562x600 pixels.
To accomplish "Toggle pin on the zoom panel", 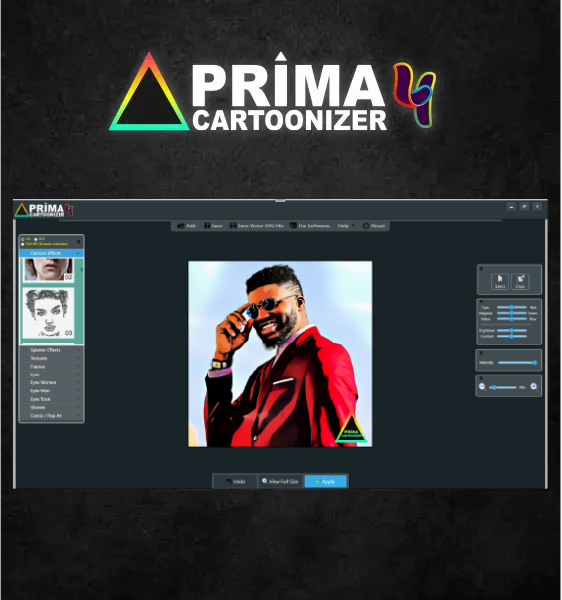I will point(481,378).
